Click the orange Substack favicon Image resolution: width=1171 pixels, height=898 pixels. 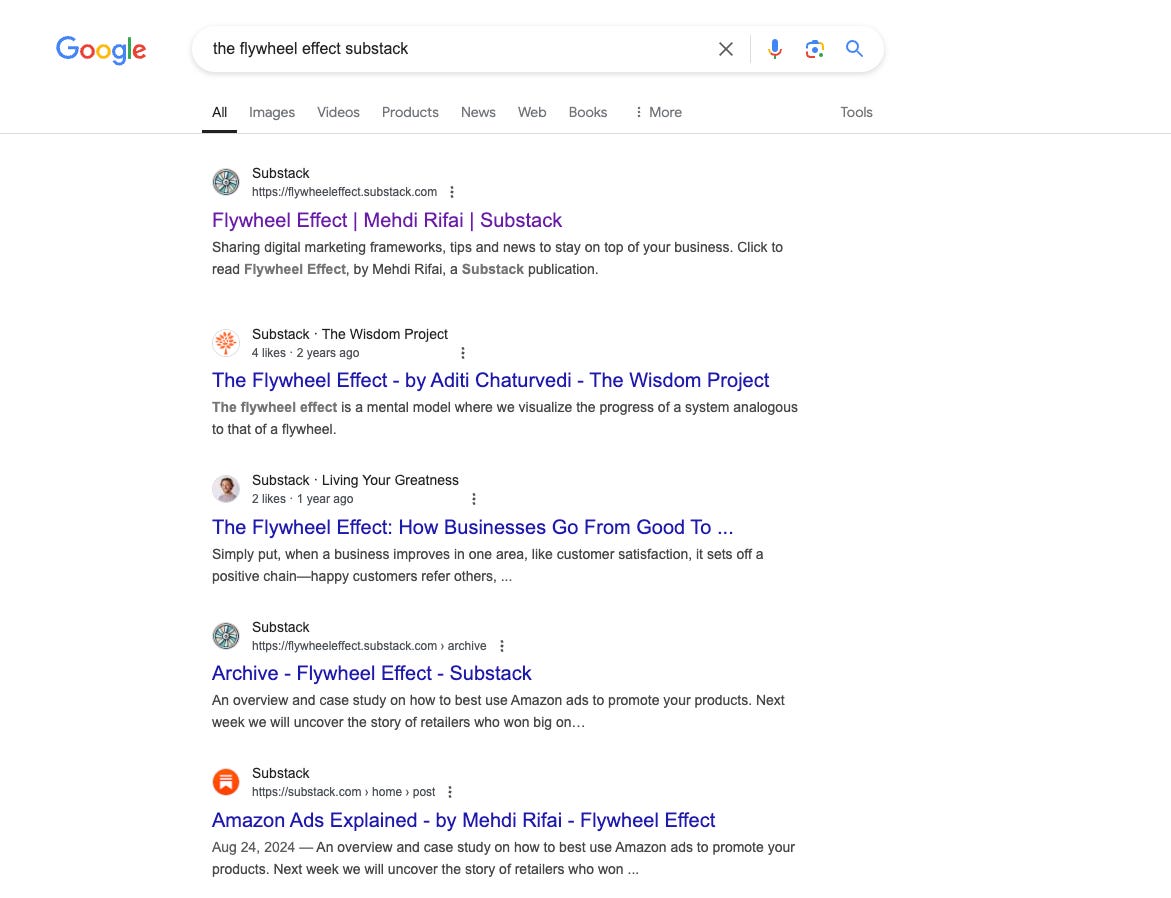pyautogui.click(x=226, y=782)
